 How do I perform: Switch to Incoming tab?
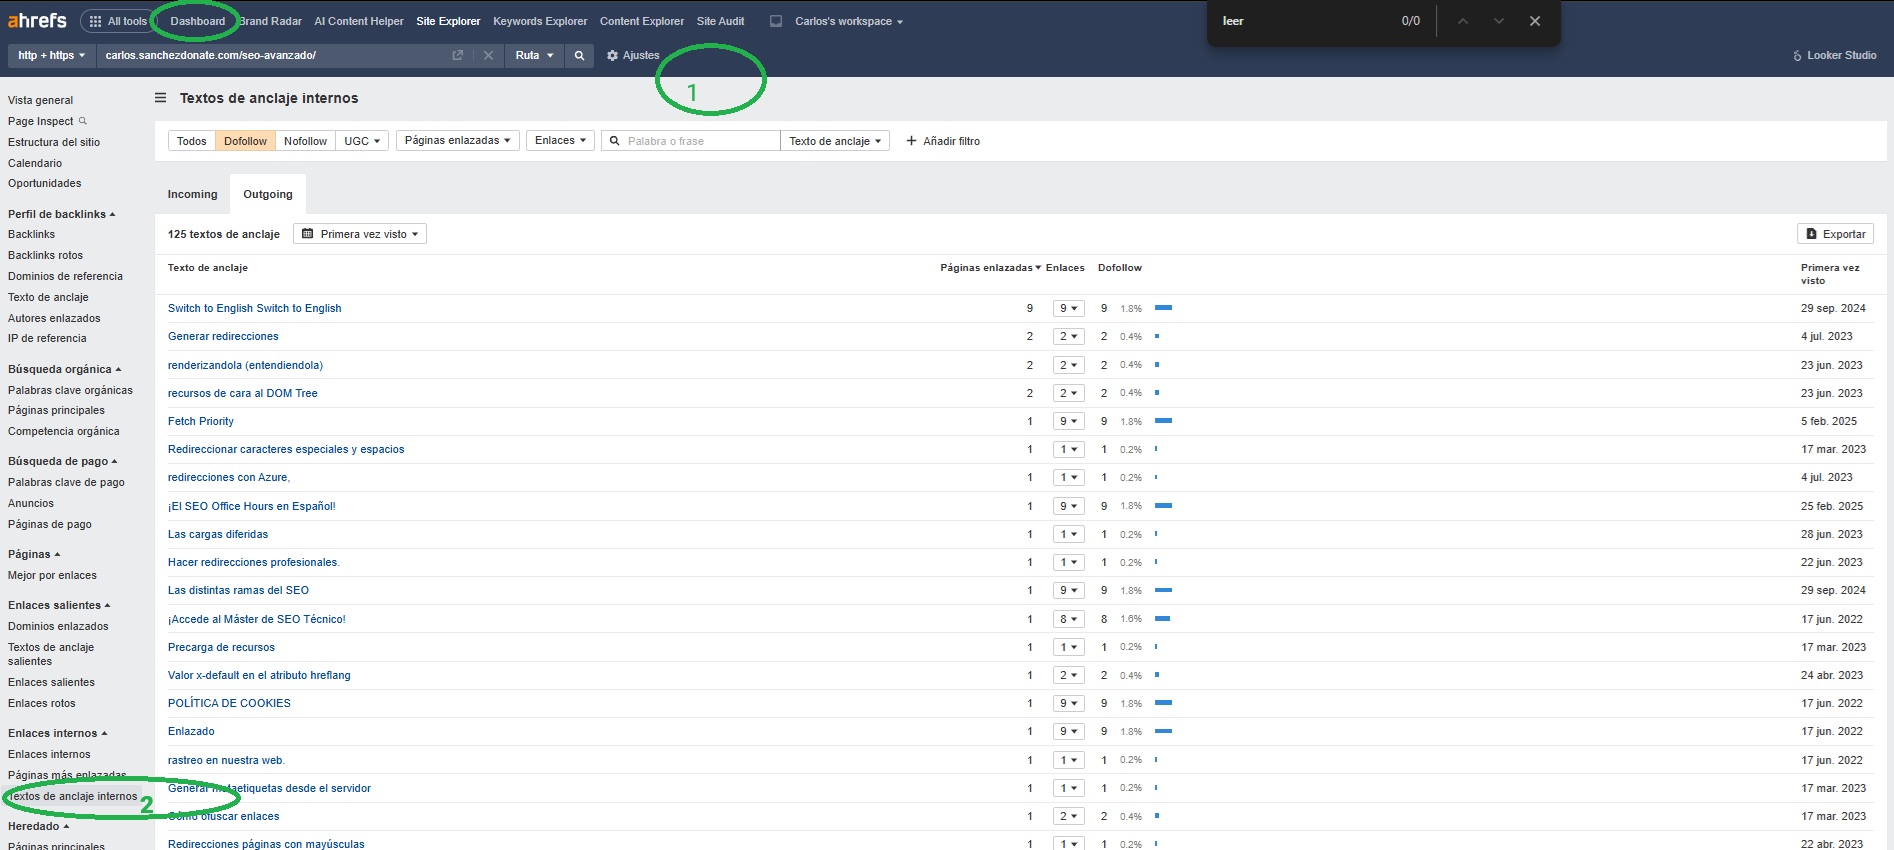(192, 194)
